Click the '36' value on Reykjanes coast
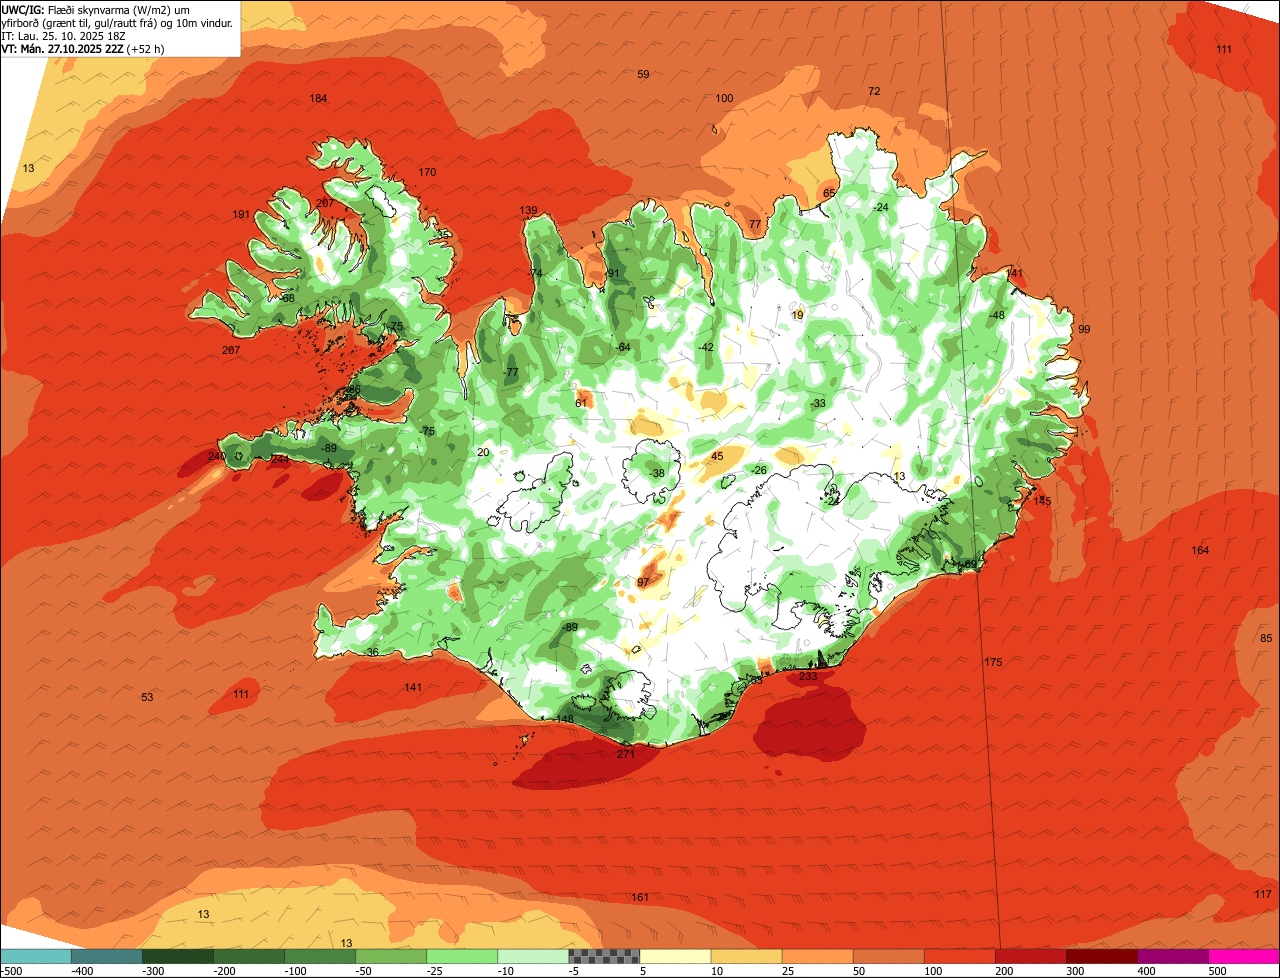The width and height of the screenshot is (1280, 978). [x=372, y=652]
